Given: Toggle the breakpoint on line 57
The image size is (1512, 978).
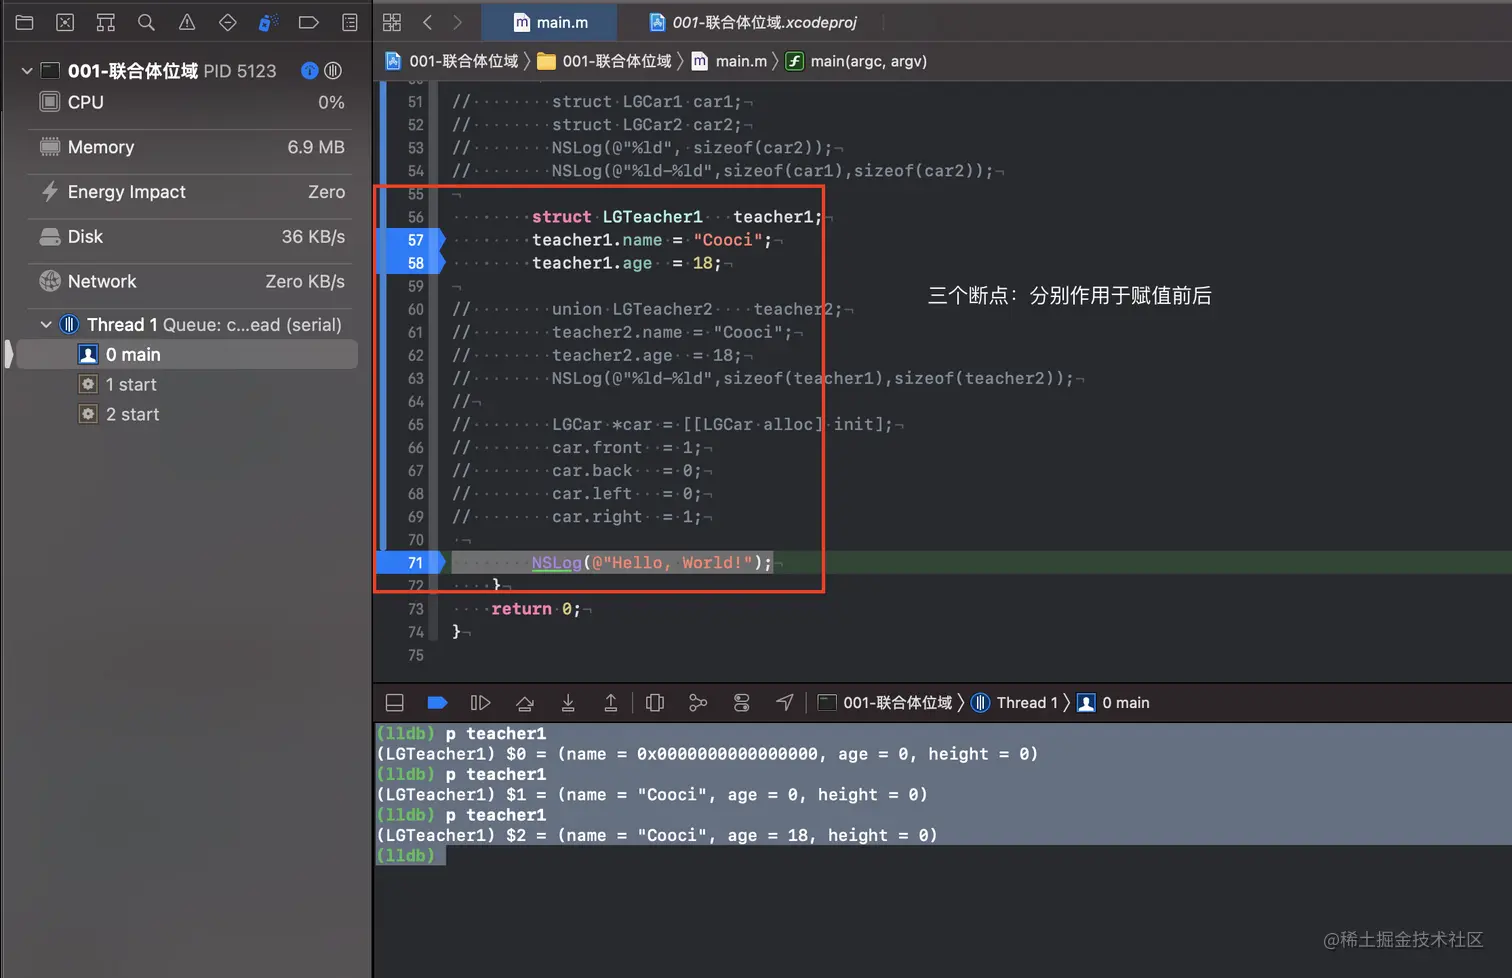Looking at the screenshot, I should [x=410, y=240].
